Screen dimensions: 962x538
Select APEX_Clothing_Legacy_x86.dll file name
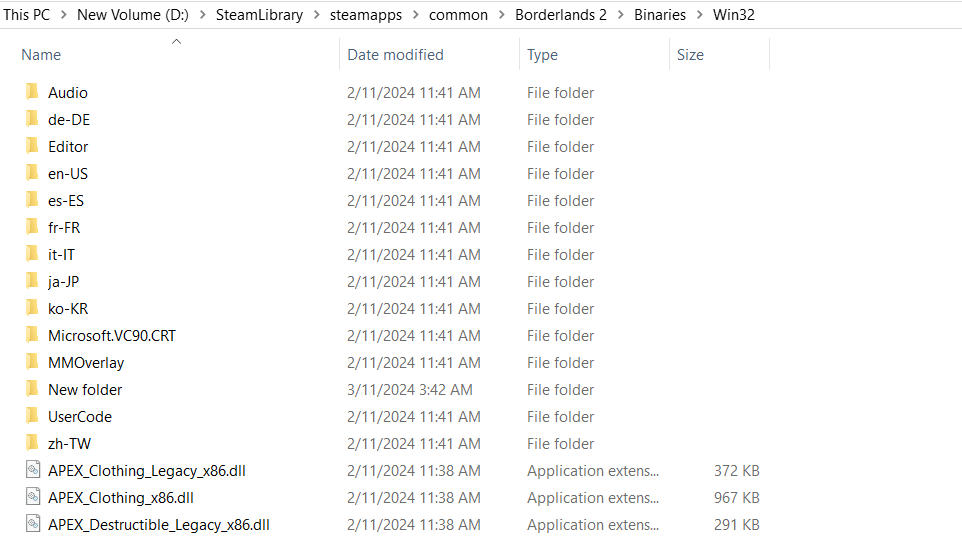click(147, 471)
